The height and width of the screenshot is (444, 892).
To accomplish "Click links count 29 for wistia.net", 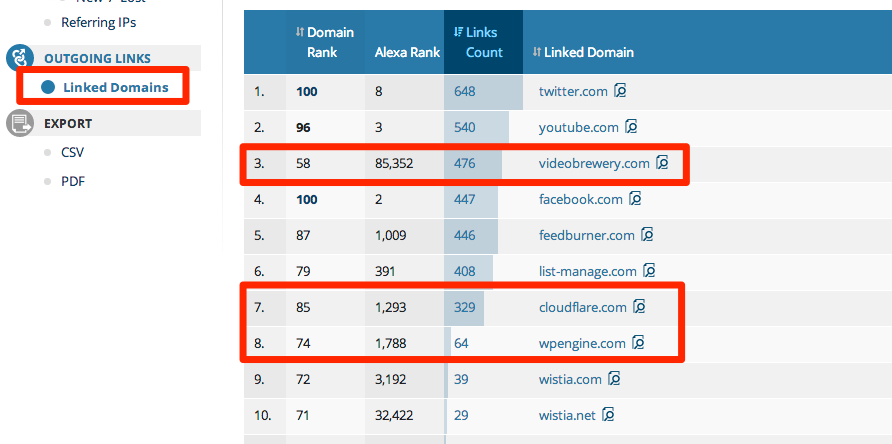I will tap(461, 416).
